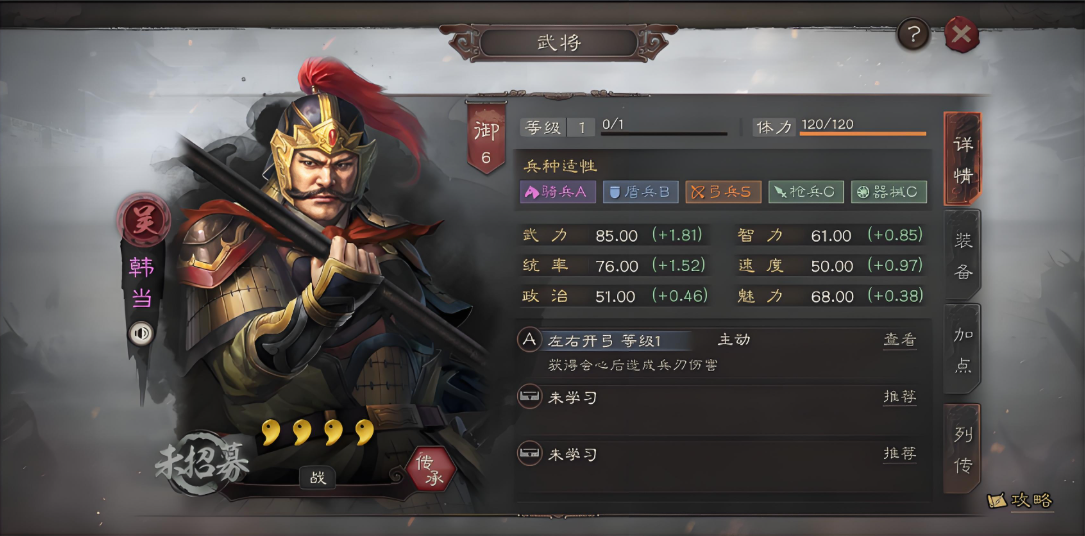Select the 枪兵C spear troop badge
Viewport: 1085px width, 536px height.
[805, 192]
